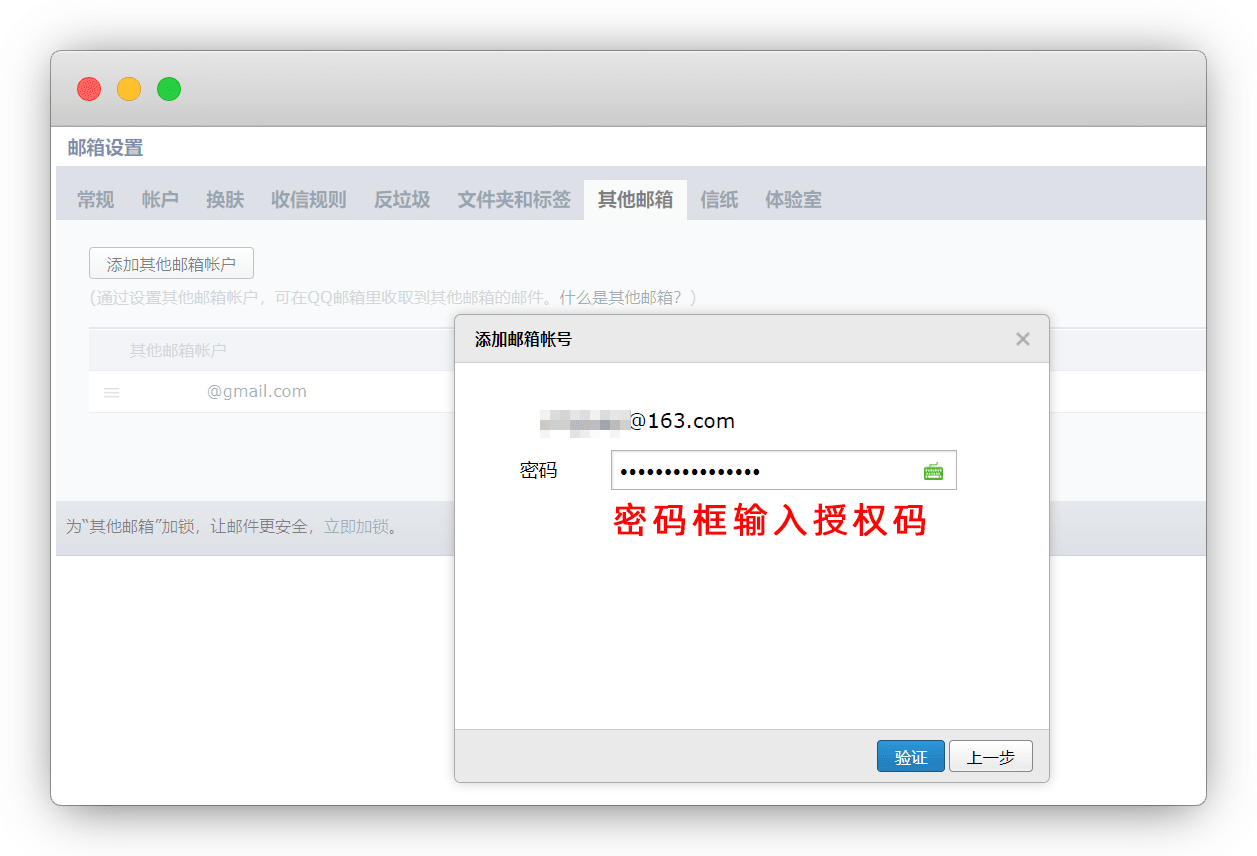Click the virtual keyboard icon in password field
Image resolution: width=1257 pixels, height=856 pixels.
[x=933, y=471]
